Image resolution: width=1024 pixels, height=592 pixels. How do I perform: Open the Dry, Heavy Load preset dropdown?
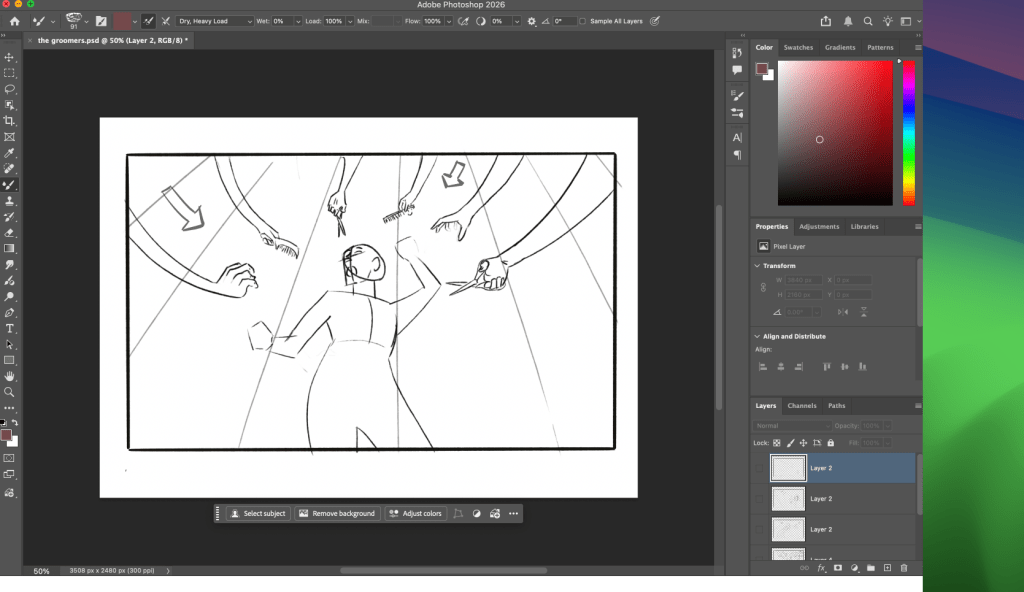[214, 21]
